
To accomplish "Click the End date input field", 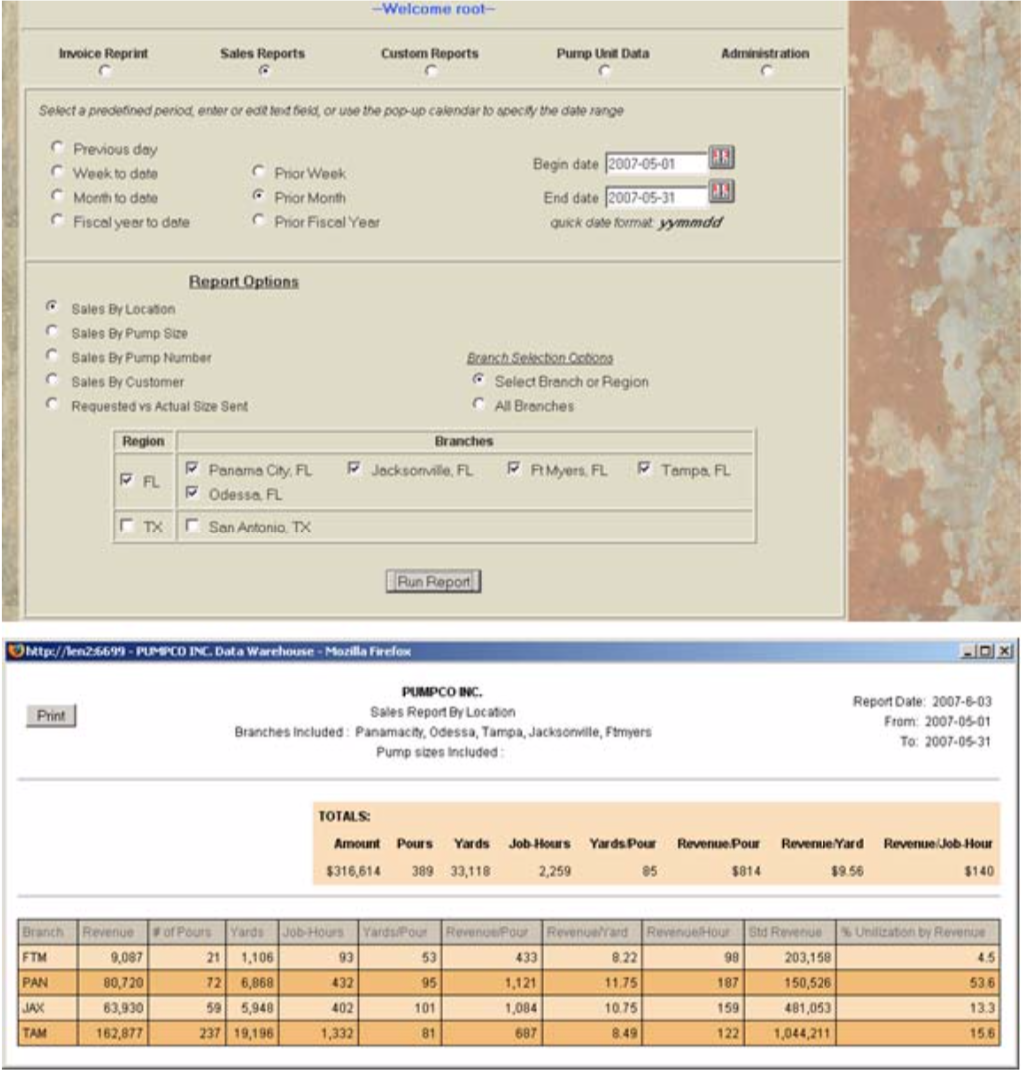I will pyautogui.click(x=656, y=198).
